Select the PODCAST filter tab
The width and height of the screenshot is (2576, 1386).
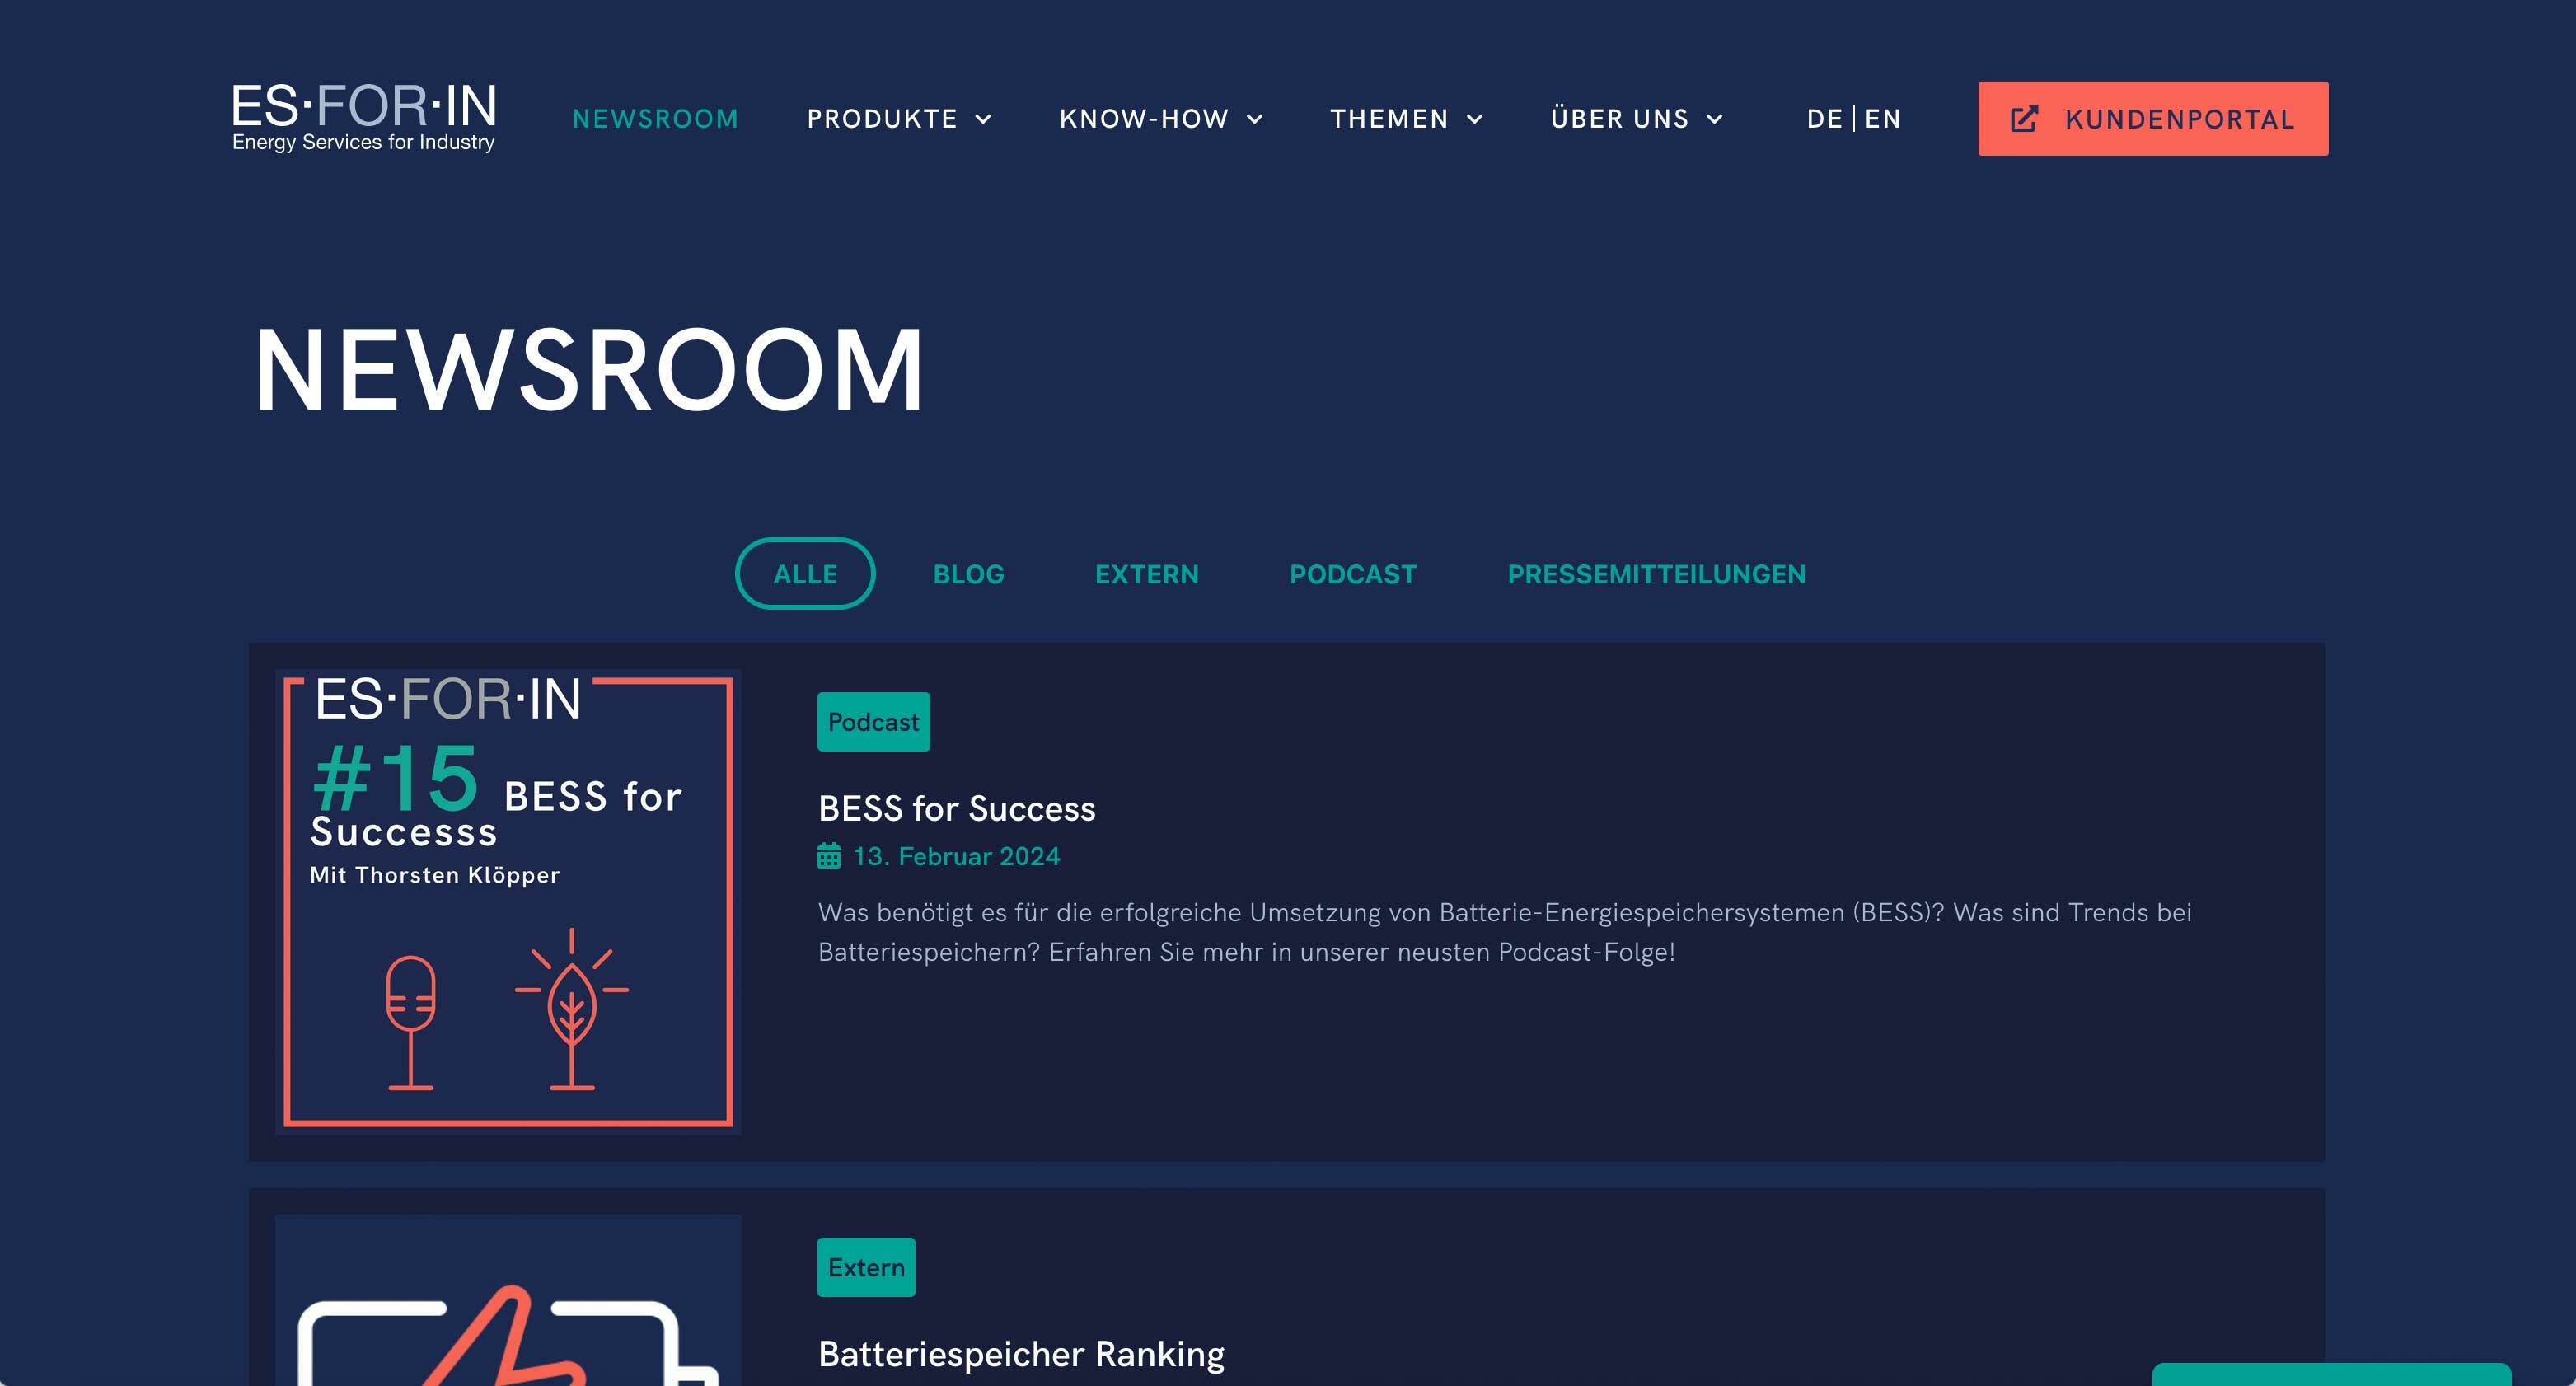click(x=1353, y=572)
